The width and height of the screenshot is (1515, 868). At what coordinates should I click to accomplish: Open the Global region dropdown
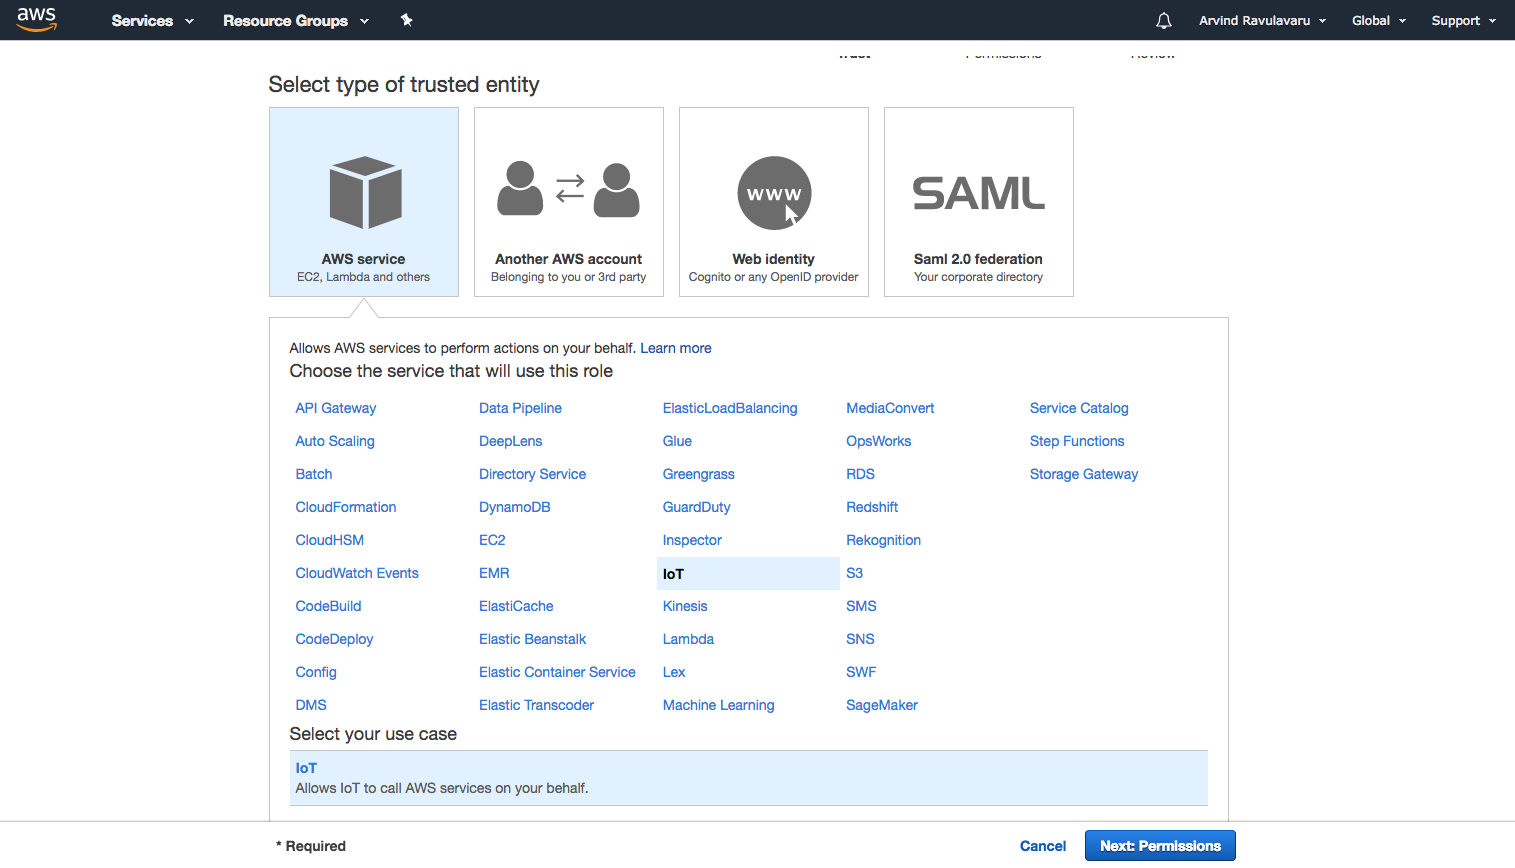(1379, 20)
